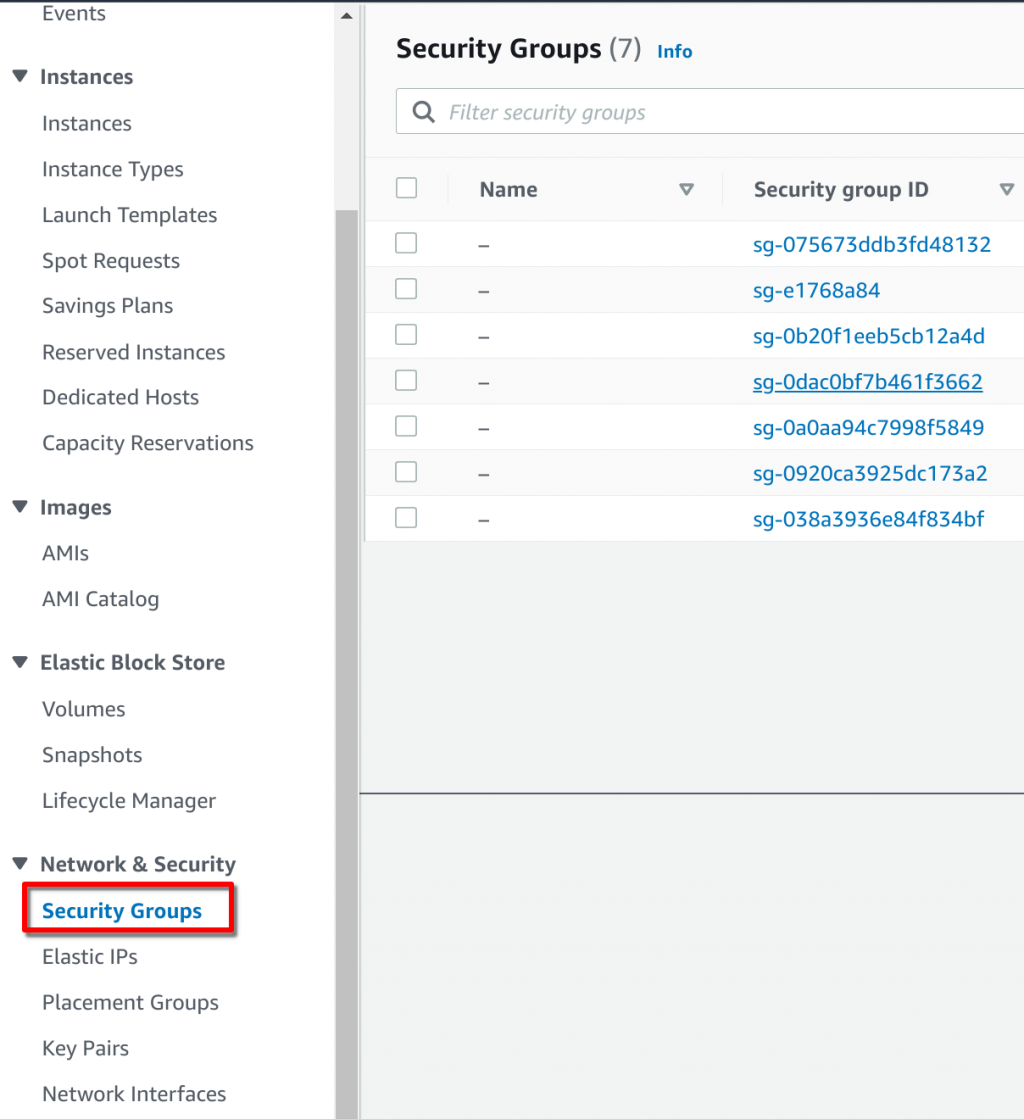Image resolution: width=1024 pixels, height=1119 pixels.
Task: Open the Info link beside Security Groups
Action: [x=674, y=51]
